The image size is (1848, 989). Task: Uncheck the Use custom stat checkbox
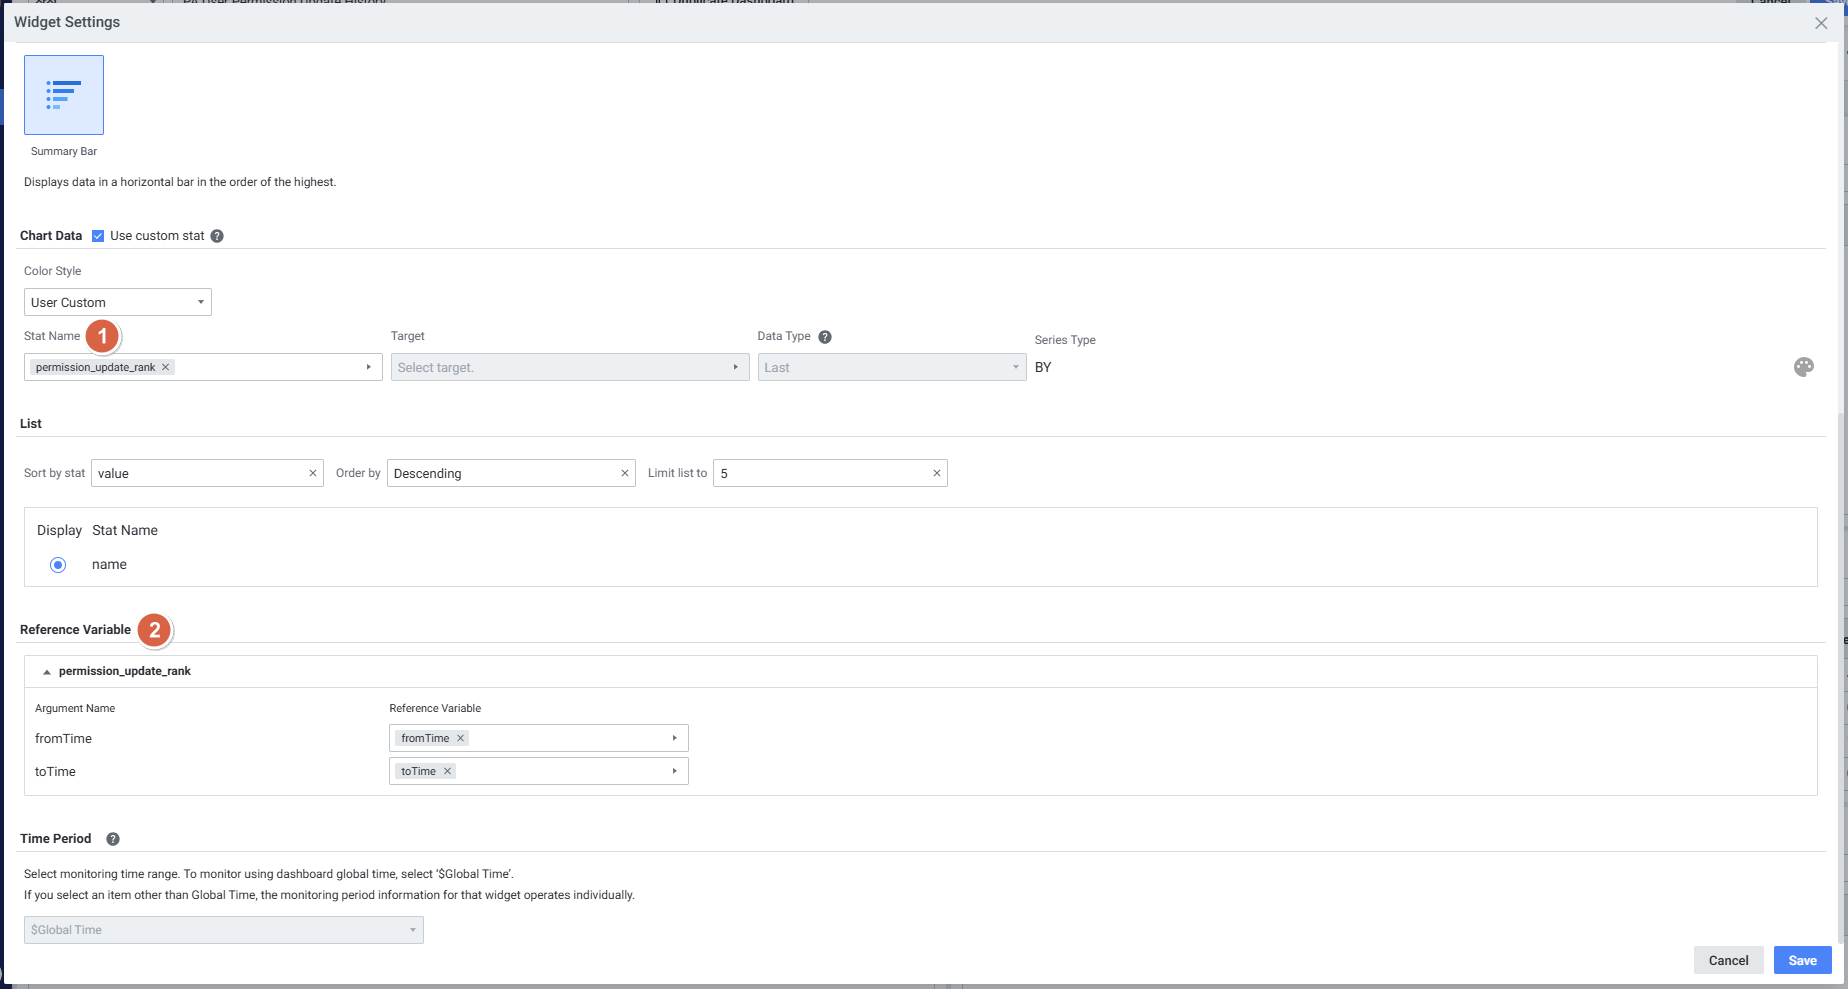[x=98, y=236]
